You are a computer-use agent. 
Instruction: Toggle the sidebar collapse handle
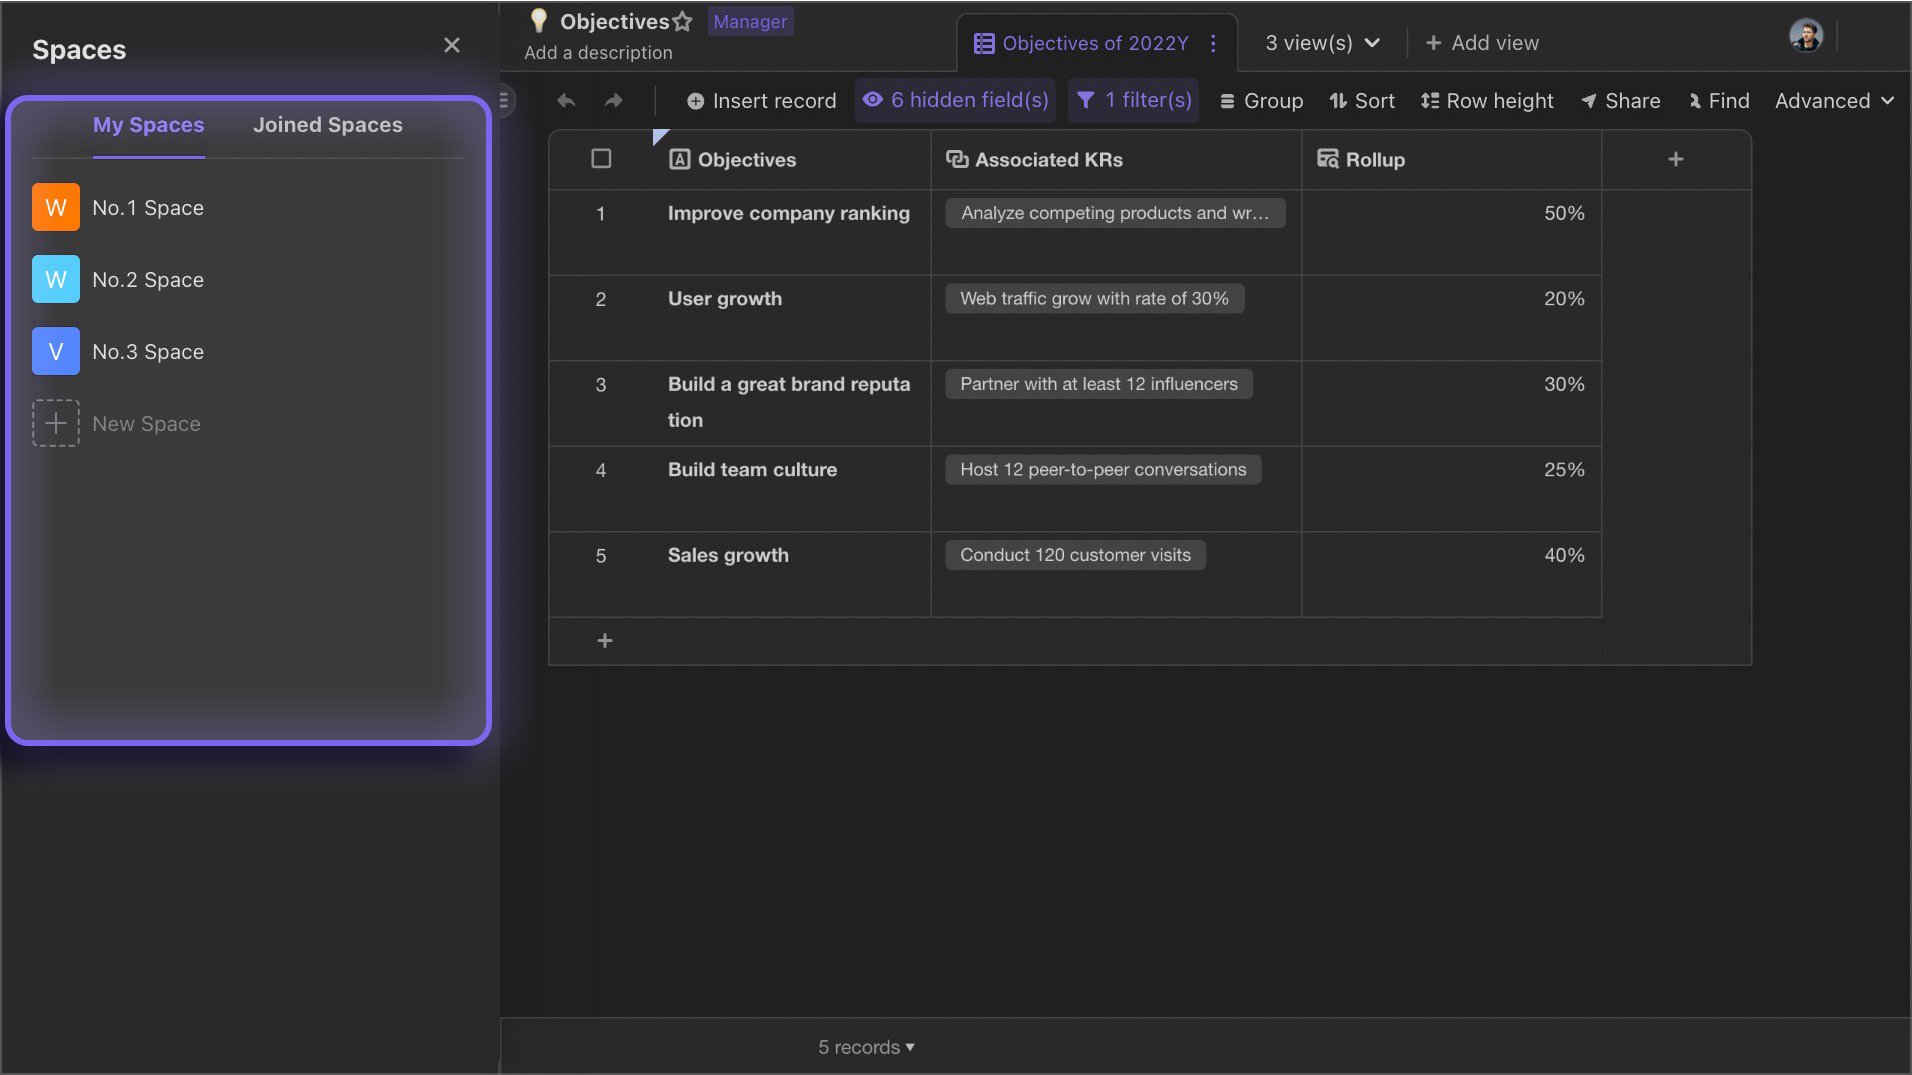coord(504,100)
